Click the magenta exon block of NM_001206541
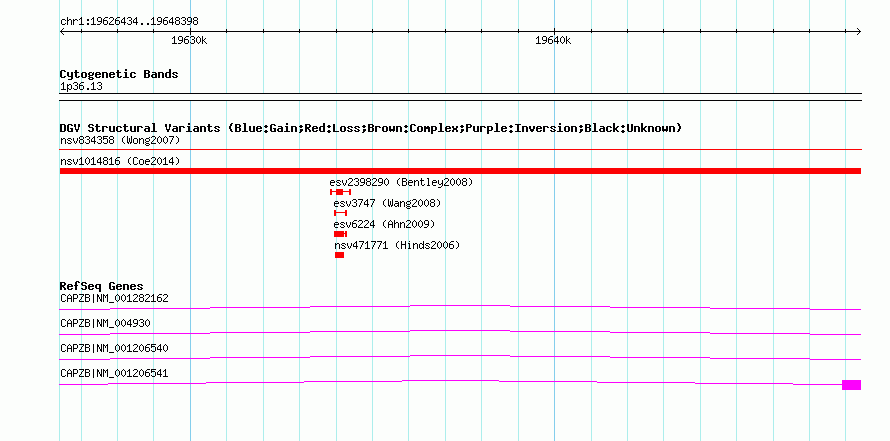The height and width of the screenshot is (441, 890). click(x=851, y=385)
